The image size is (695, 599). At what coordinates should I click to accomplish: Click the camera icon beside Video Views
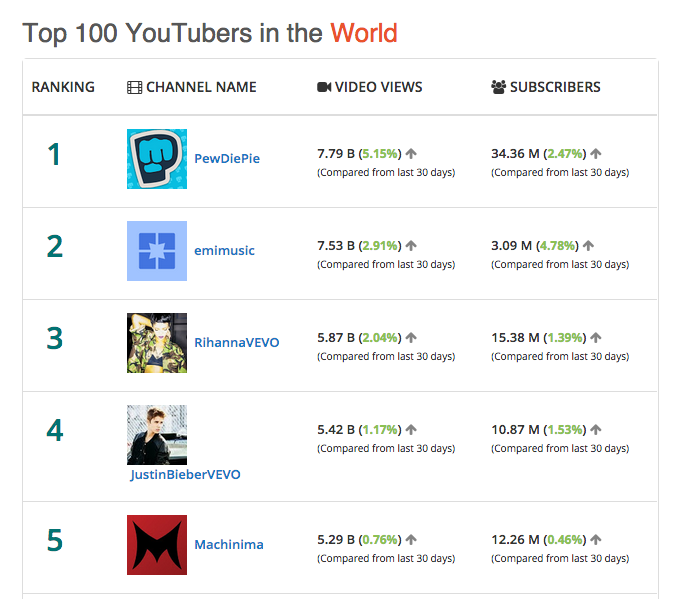point(323,87)
